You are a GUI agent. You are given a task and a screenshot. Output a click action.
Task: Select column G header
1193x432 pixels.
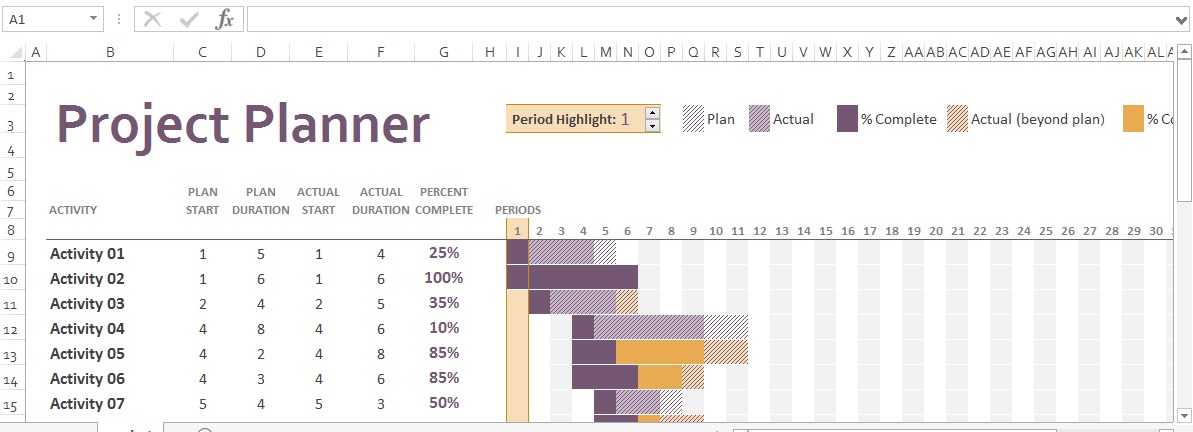[444, 52]
